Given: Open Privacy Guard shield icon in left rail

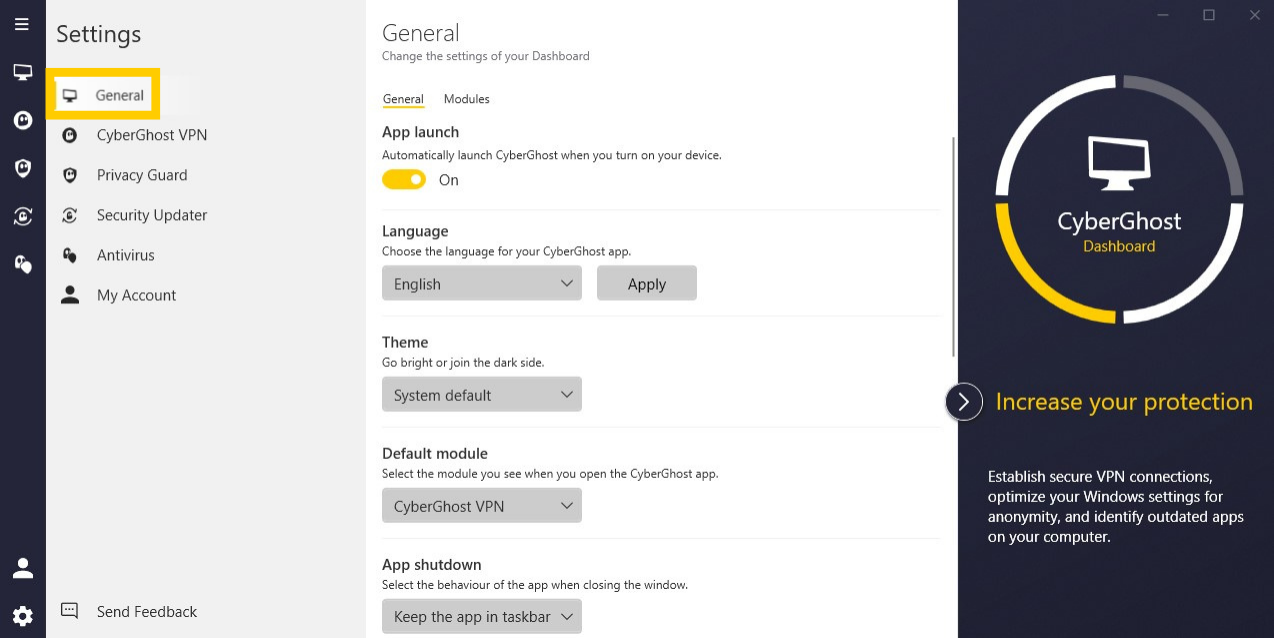Looking at the screenshot, I should (22, 168).
